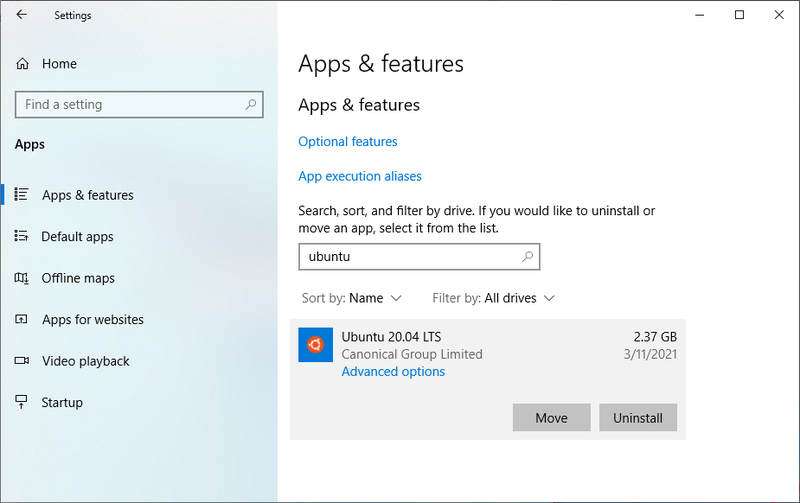Click the Ubuntu app logo icon
Screen dimensions: 800x503
tap(315, 345)
